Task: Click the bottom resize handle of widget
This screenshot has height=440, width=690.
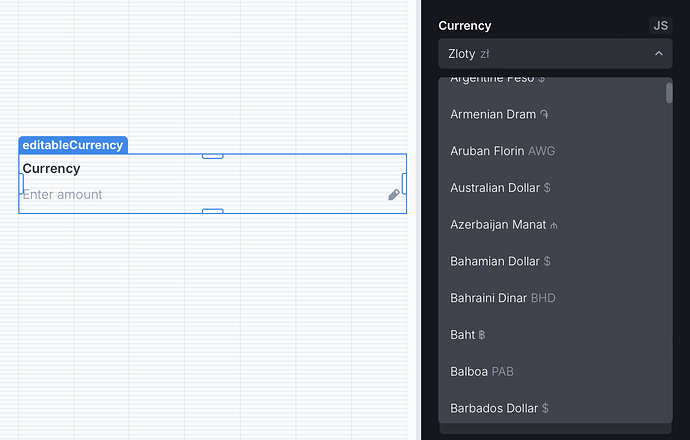Action: tap(213, 211)
